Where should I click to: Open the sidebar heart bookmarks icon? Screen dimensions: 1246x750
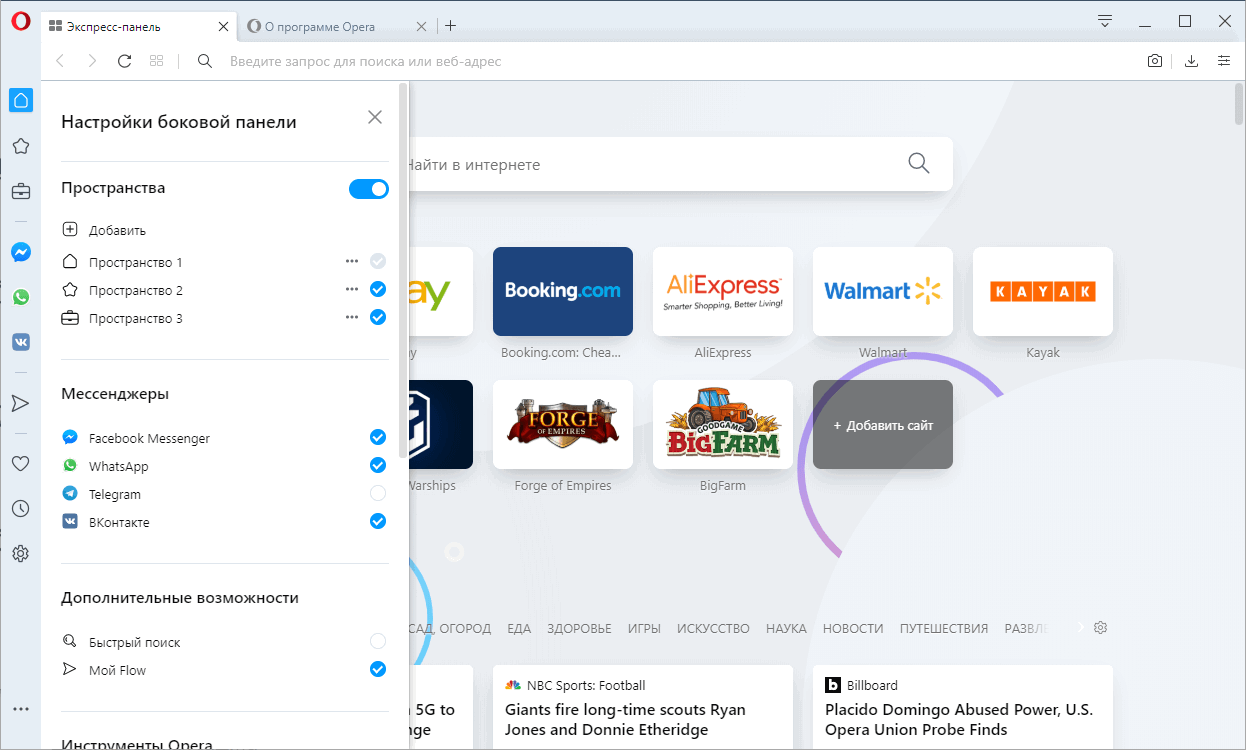[20, 464]
